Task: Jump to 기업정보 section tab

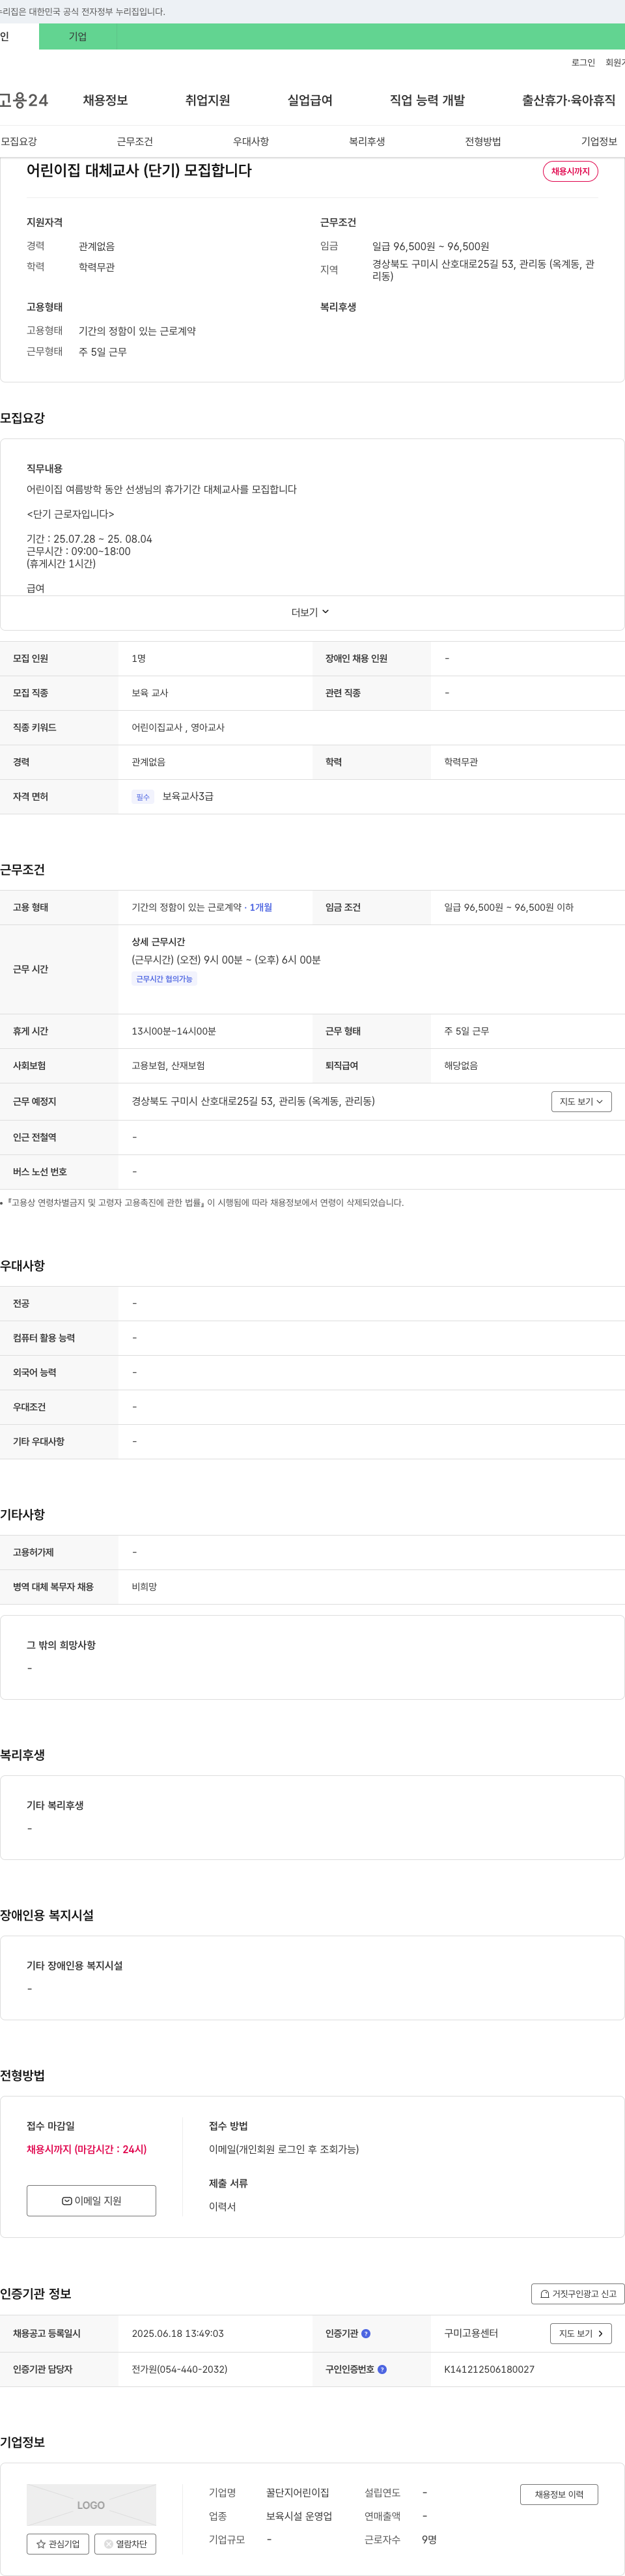Action: pyautogui.click(x=599, y=142)
